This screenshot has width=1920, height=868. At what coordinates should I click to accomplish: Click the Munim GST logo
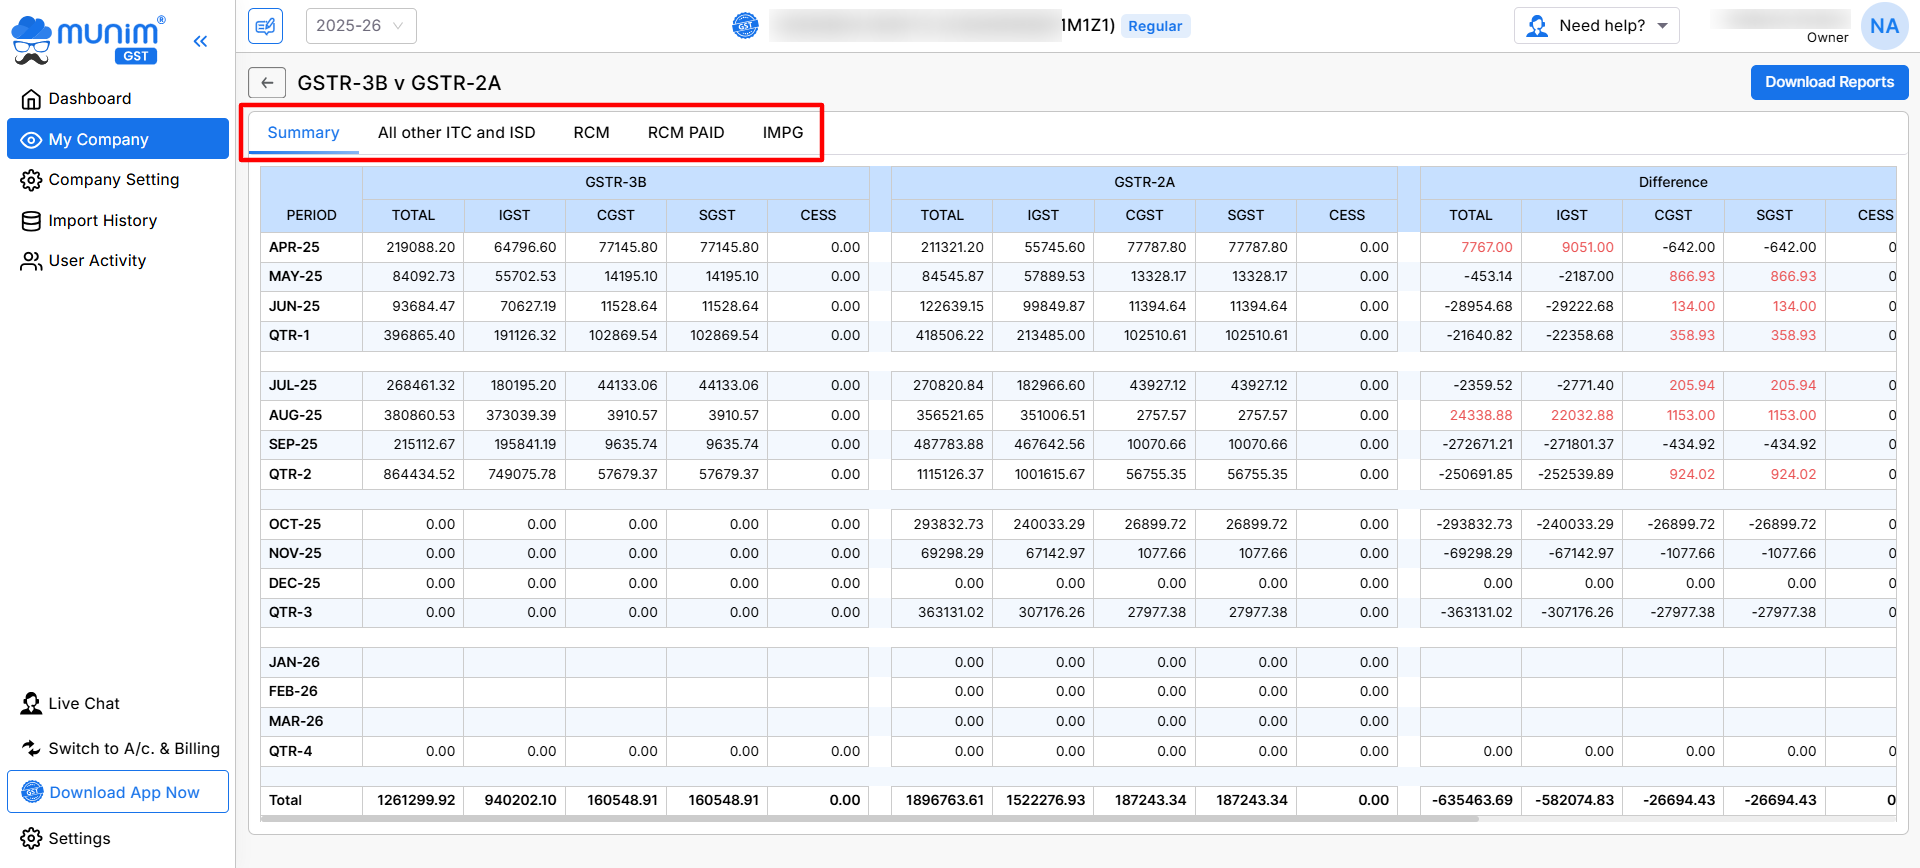pos(88,40)
